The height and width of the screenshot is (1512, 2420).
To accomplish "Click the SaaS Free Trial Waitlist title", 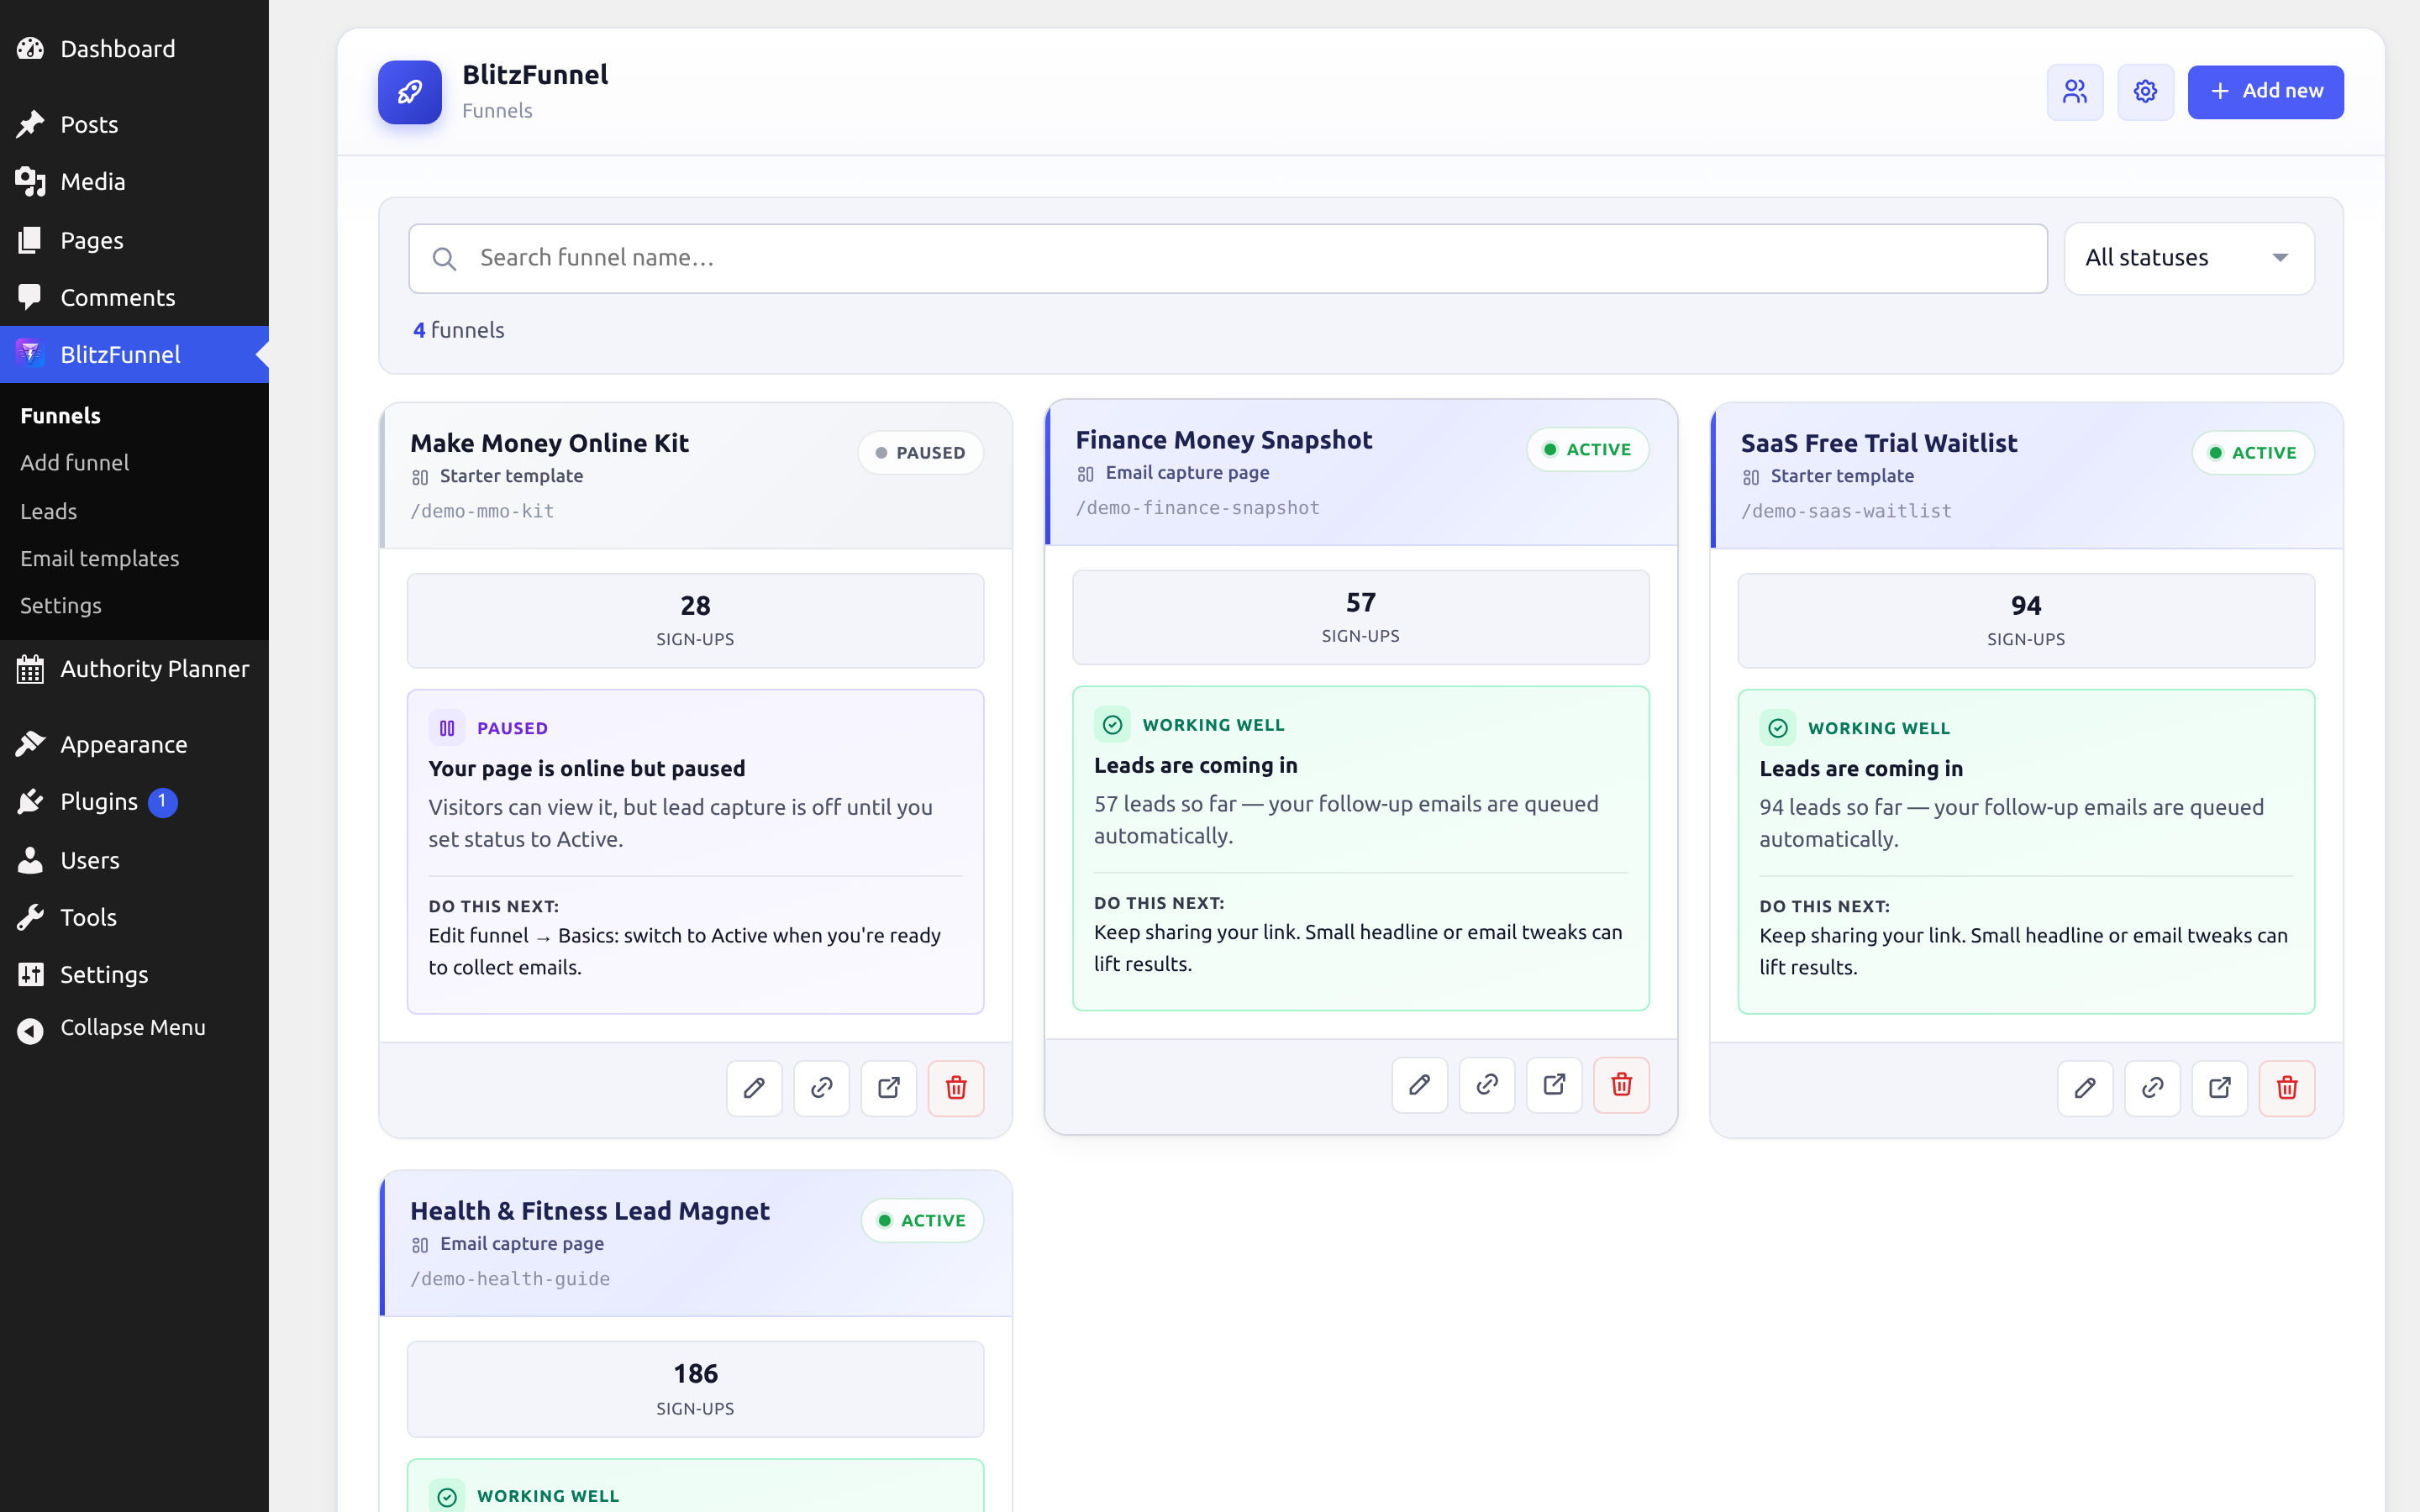I will [x=1878, y=443].
